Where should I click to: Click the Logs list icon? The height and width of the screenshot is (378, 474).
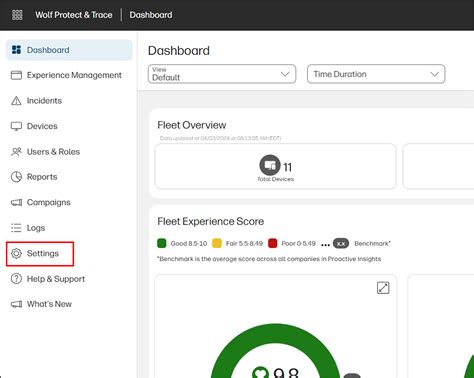point(16,228)
